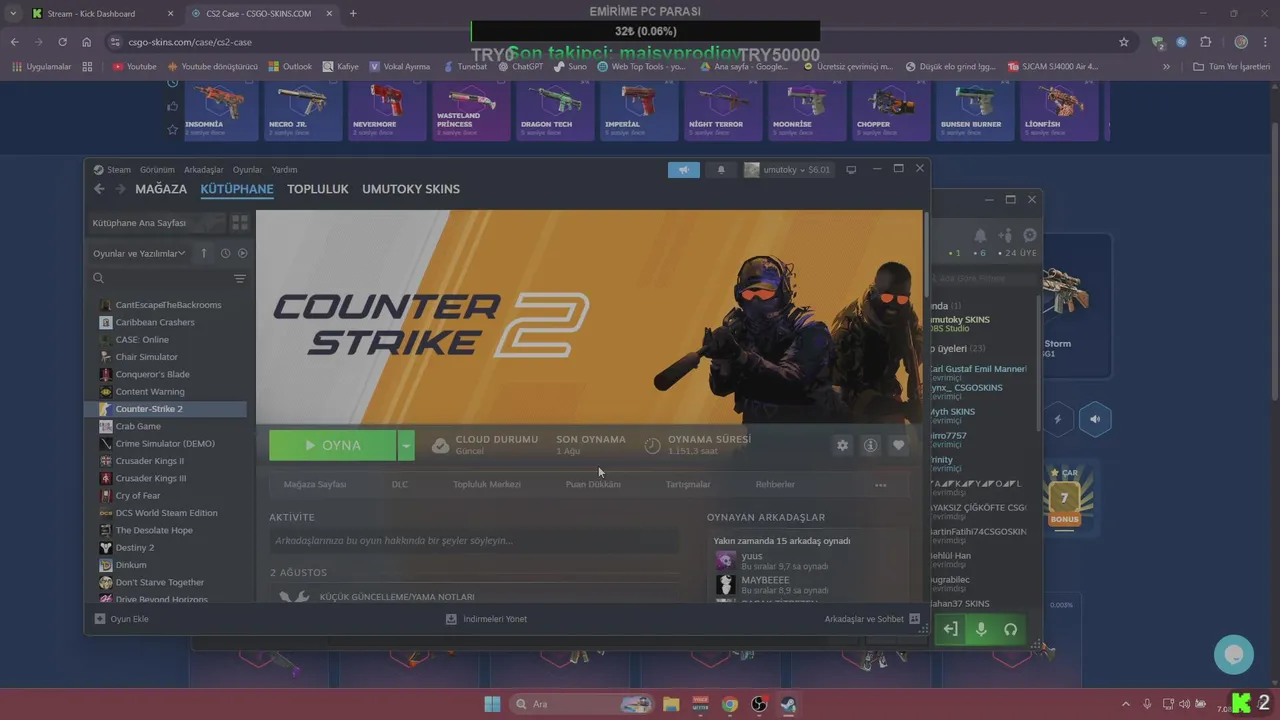1280x720 pixels.
Task: Toggle Counter-Strike 2 favorite heart icon
Action: pyautogui.click(x=898, y=445)
